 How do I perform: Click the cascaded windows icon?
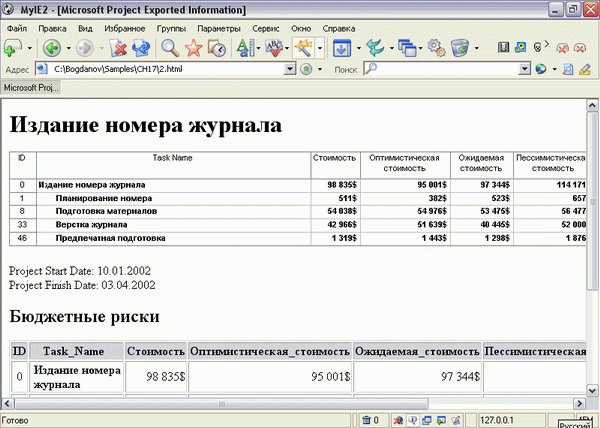pyautogui.click(x=407, y=48)
